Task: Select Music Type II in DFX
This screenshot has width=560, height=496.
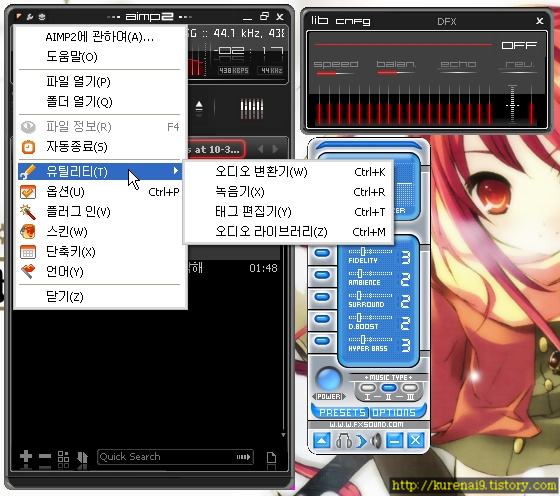Action: coord(389,387)
